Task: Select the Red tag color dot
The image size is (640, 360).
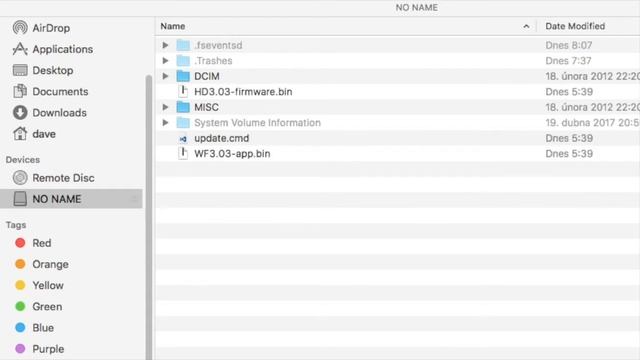Action: pyautogui.click(x=20, y=243)
